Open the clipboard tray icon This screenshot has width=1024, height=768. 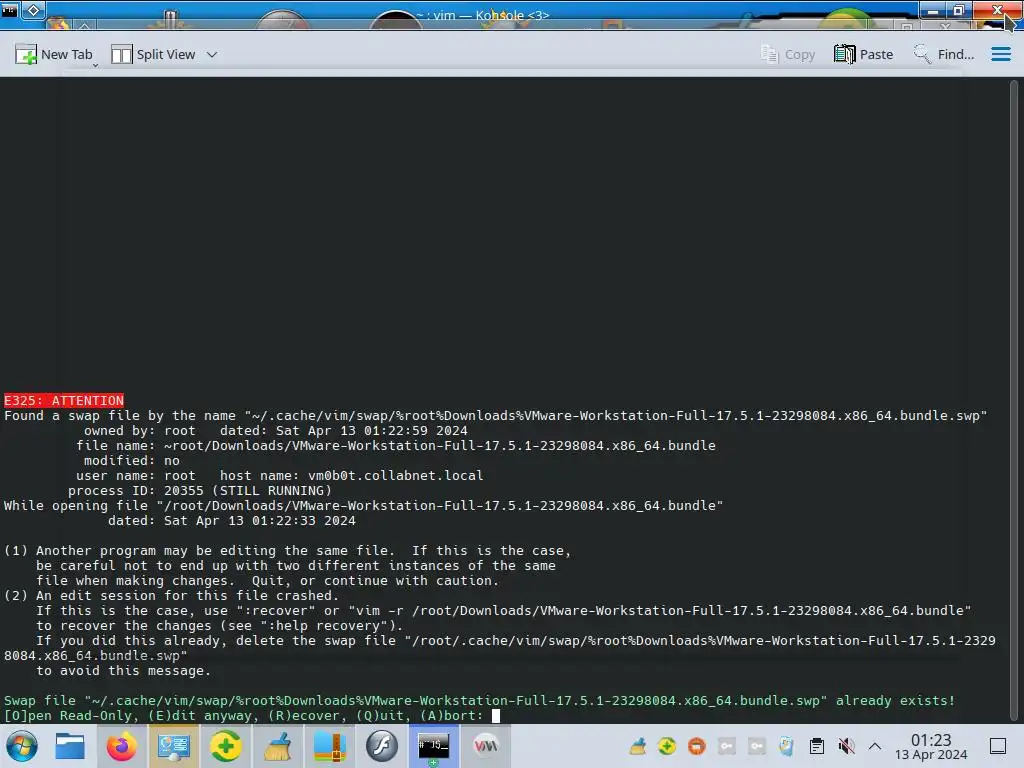click(x=816, y=746)
